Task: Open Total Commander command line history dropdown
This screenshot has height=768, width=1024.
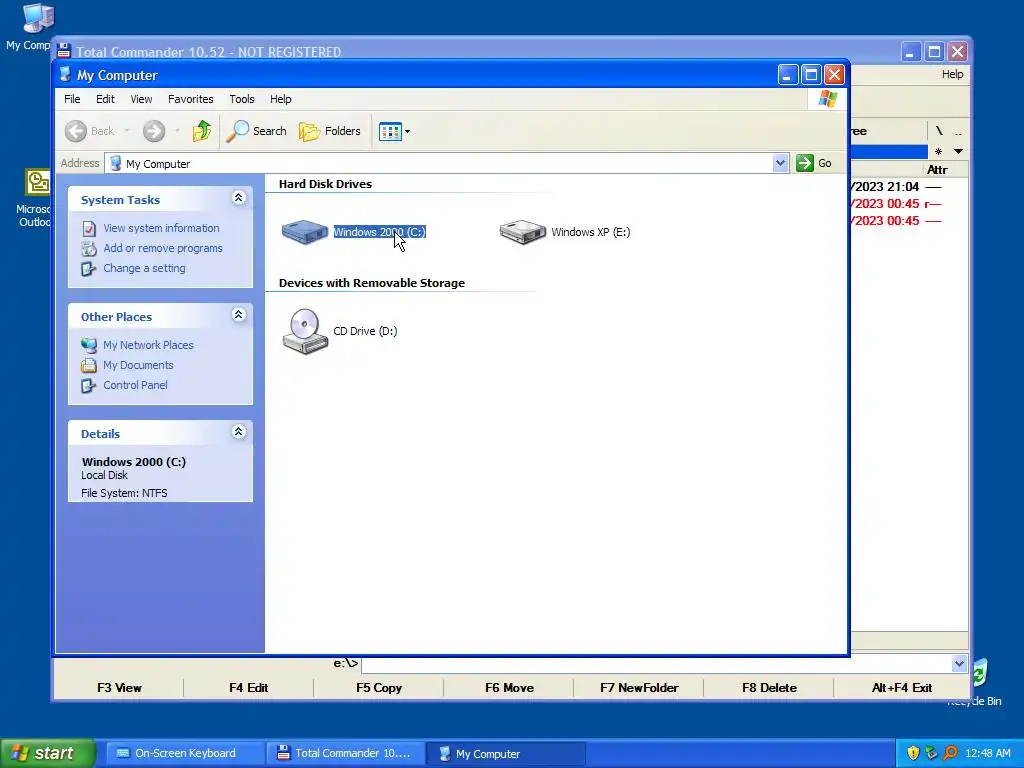Action: tap(959, 664)
